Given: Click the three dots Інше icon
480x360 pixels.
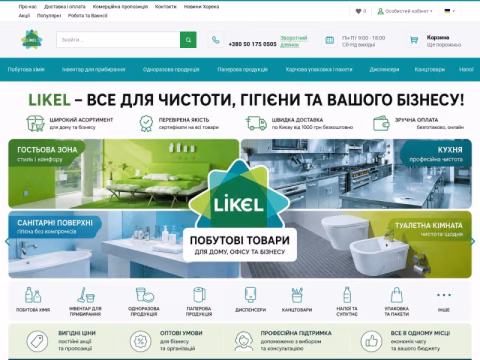Looking at the screenshot, I should click(444, 295).
